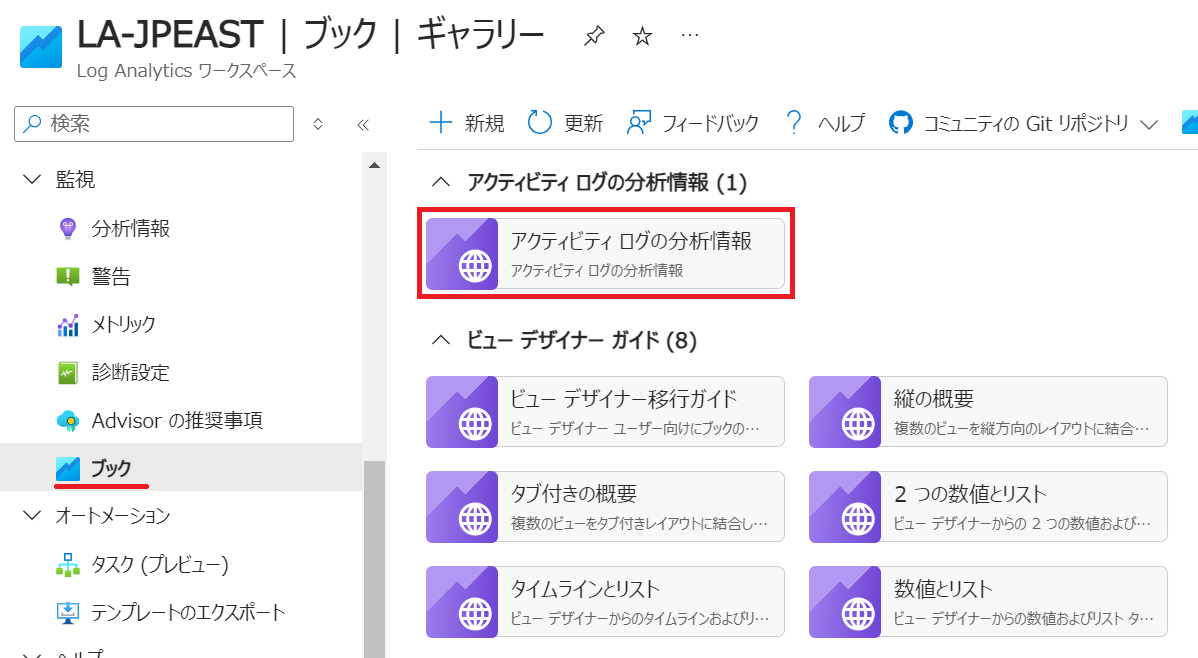Image resolution: width=1198 pixels, height=658 pixels.
Task: Click the LA-JPEAST page title text
Action: pyautogui.click(x=170, y=35)
